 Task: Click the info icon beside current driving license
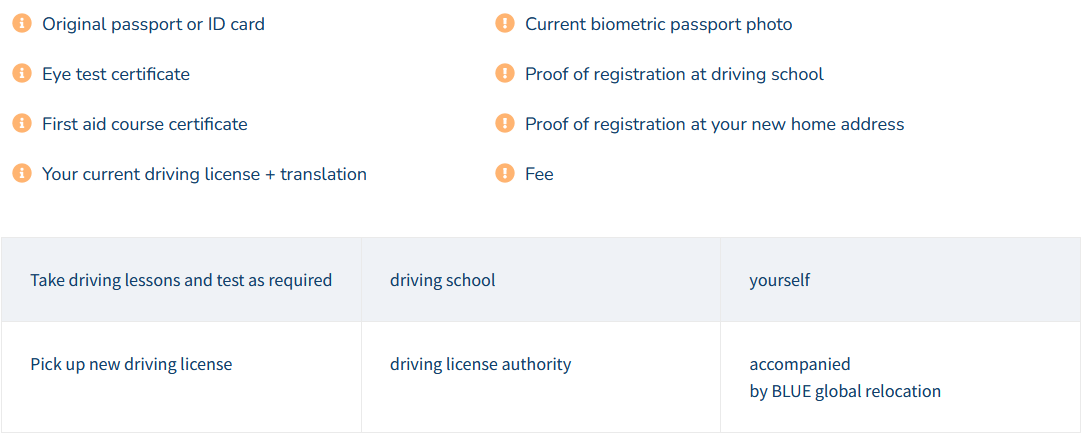coord(22,173)
